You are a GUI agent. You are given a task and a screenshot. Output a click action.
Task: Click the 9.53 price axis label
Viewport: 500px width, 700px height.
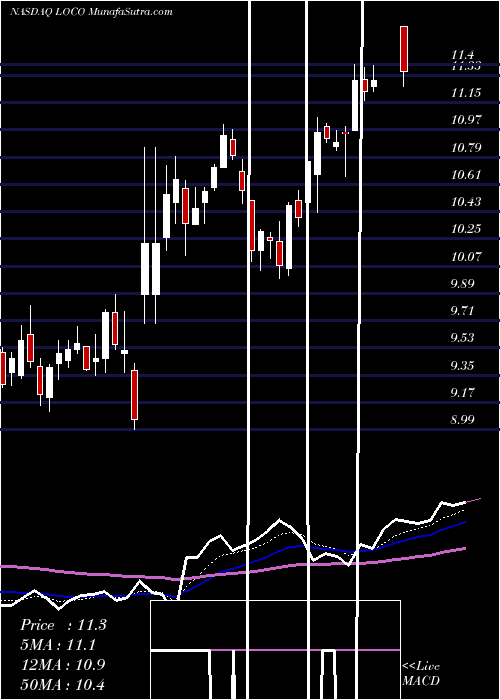(462, 338)
